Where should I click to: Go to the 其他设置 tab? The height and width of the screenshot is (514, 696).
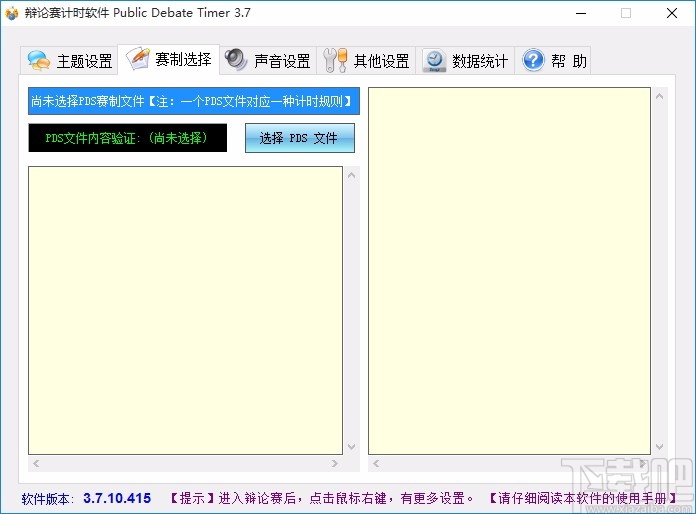[366, 60]
